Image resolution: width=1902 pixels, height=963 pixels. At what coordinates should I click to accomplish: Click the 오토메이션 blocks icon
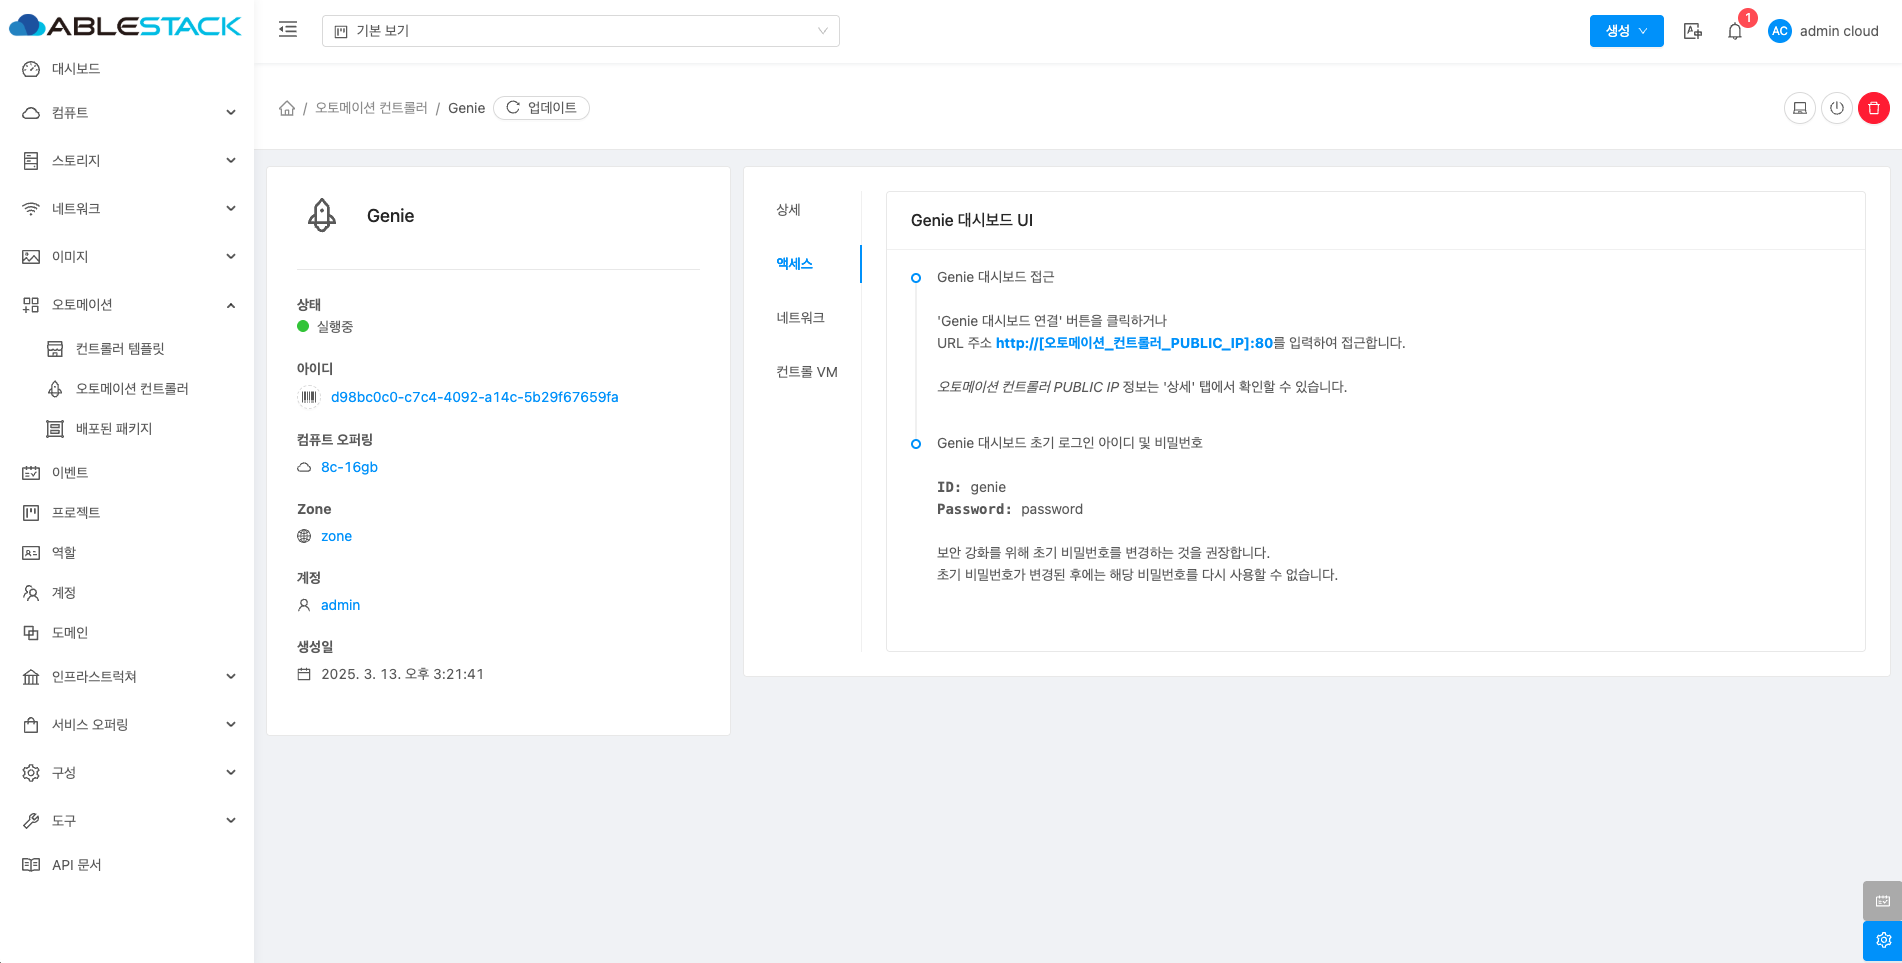pyautogui.click(x=31, y=305)
